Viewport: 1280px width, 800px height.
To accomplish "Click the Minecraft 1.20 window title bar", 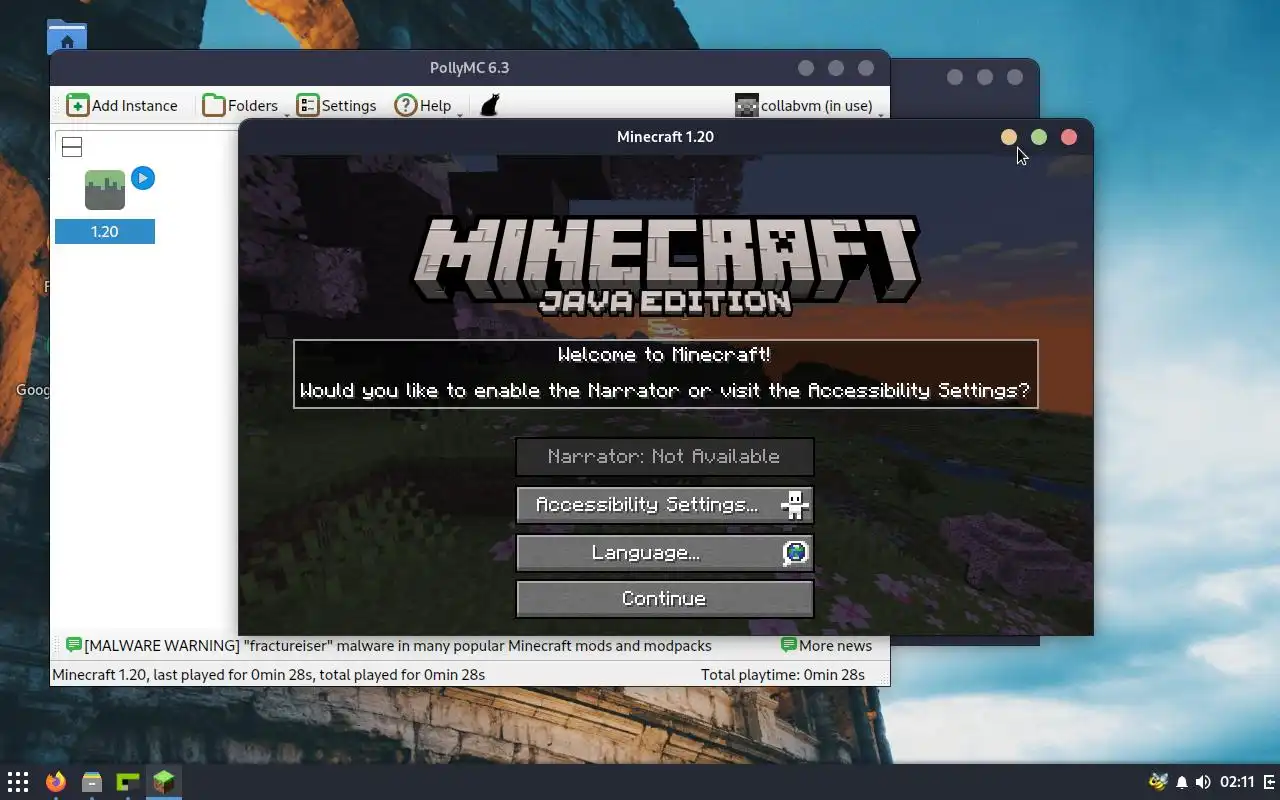I will pos(665,136).
